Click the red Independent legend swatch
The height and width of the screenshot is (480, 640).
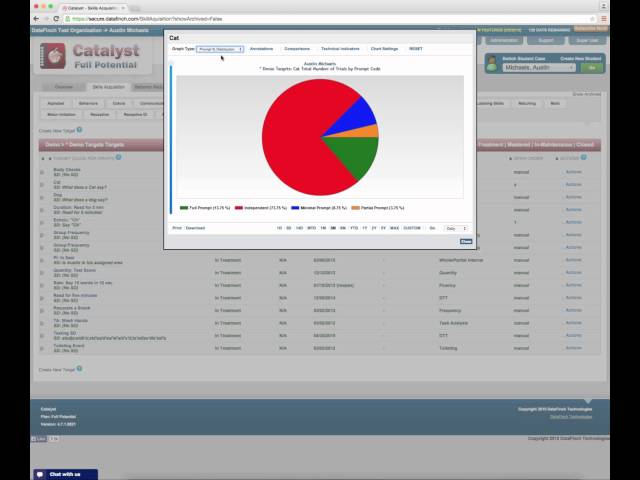point(239,208)
